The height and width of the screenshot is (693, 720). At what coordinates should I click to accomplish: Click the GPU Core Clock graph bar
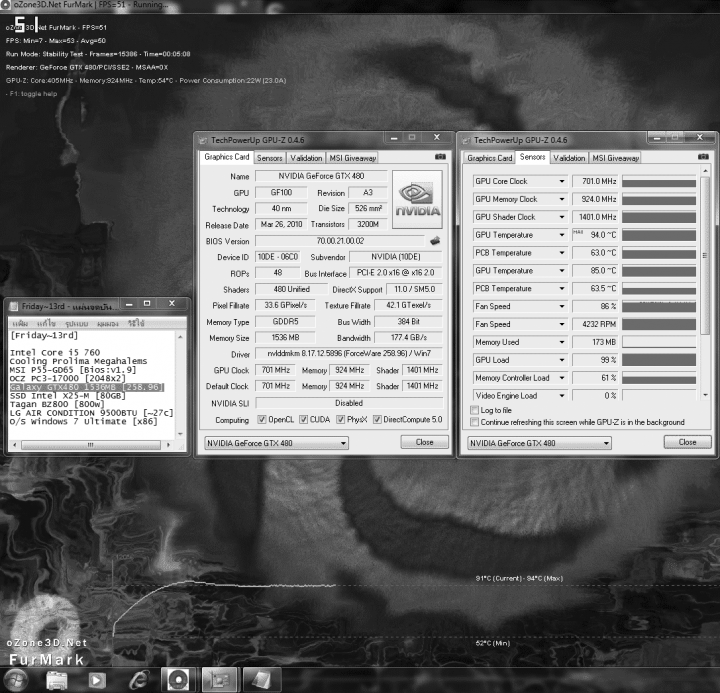[x=659, y=181]
